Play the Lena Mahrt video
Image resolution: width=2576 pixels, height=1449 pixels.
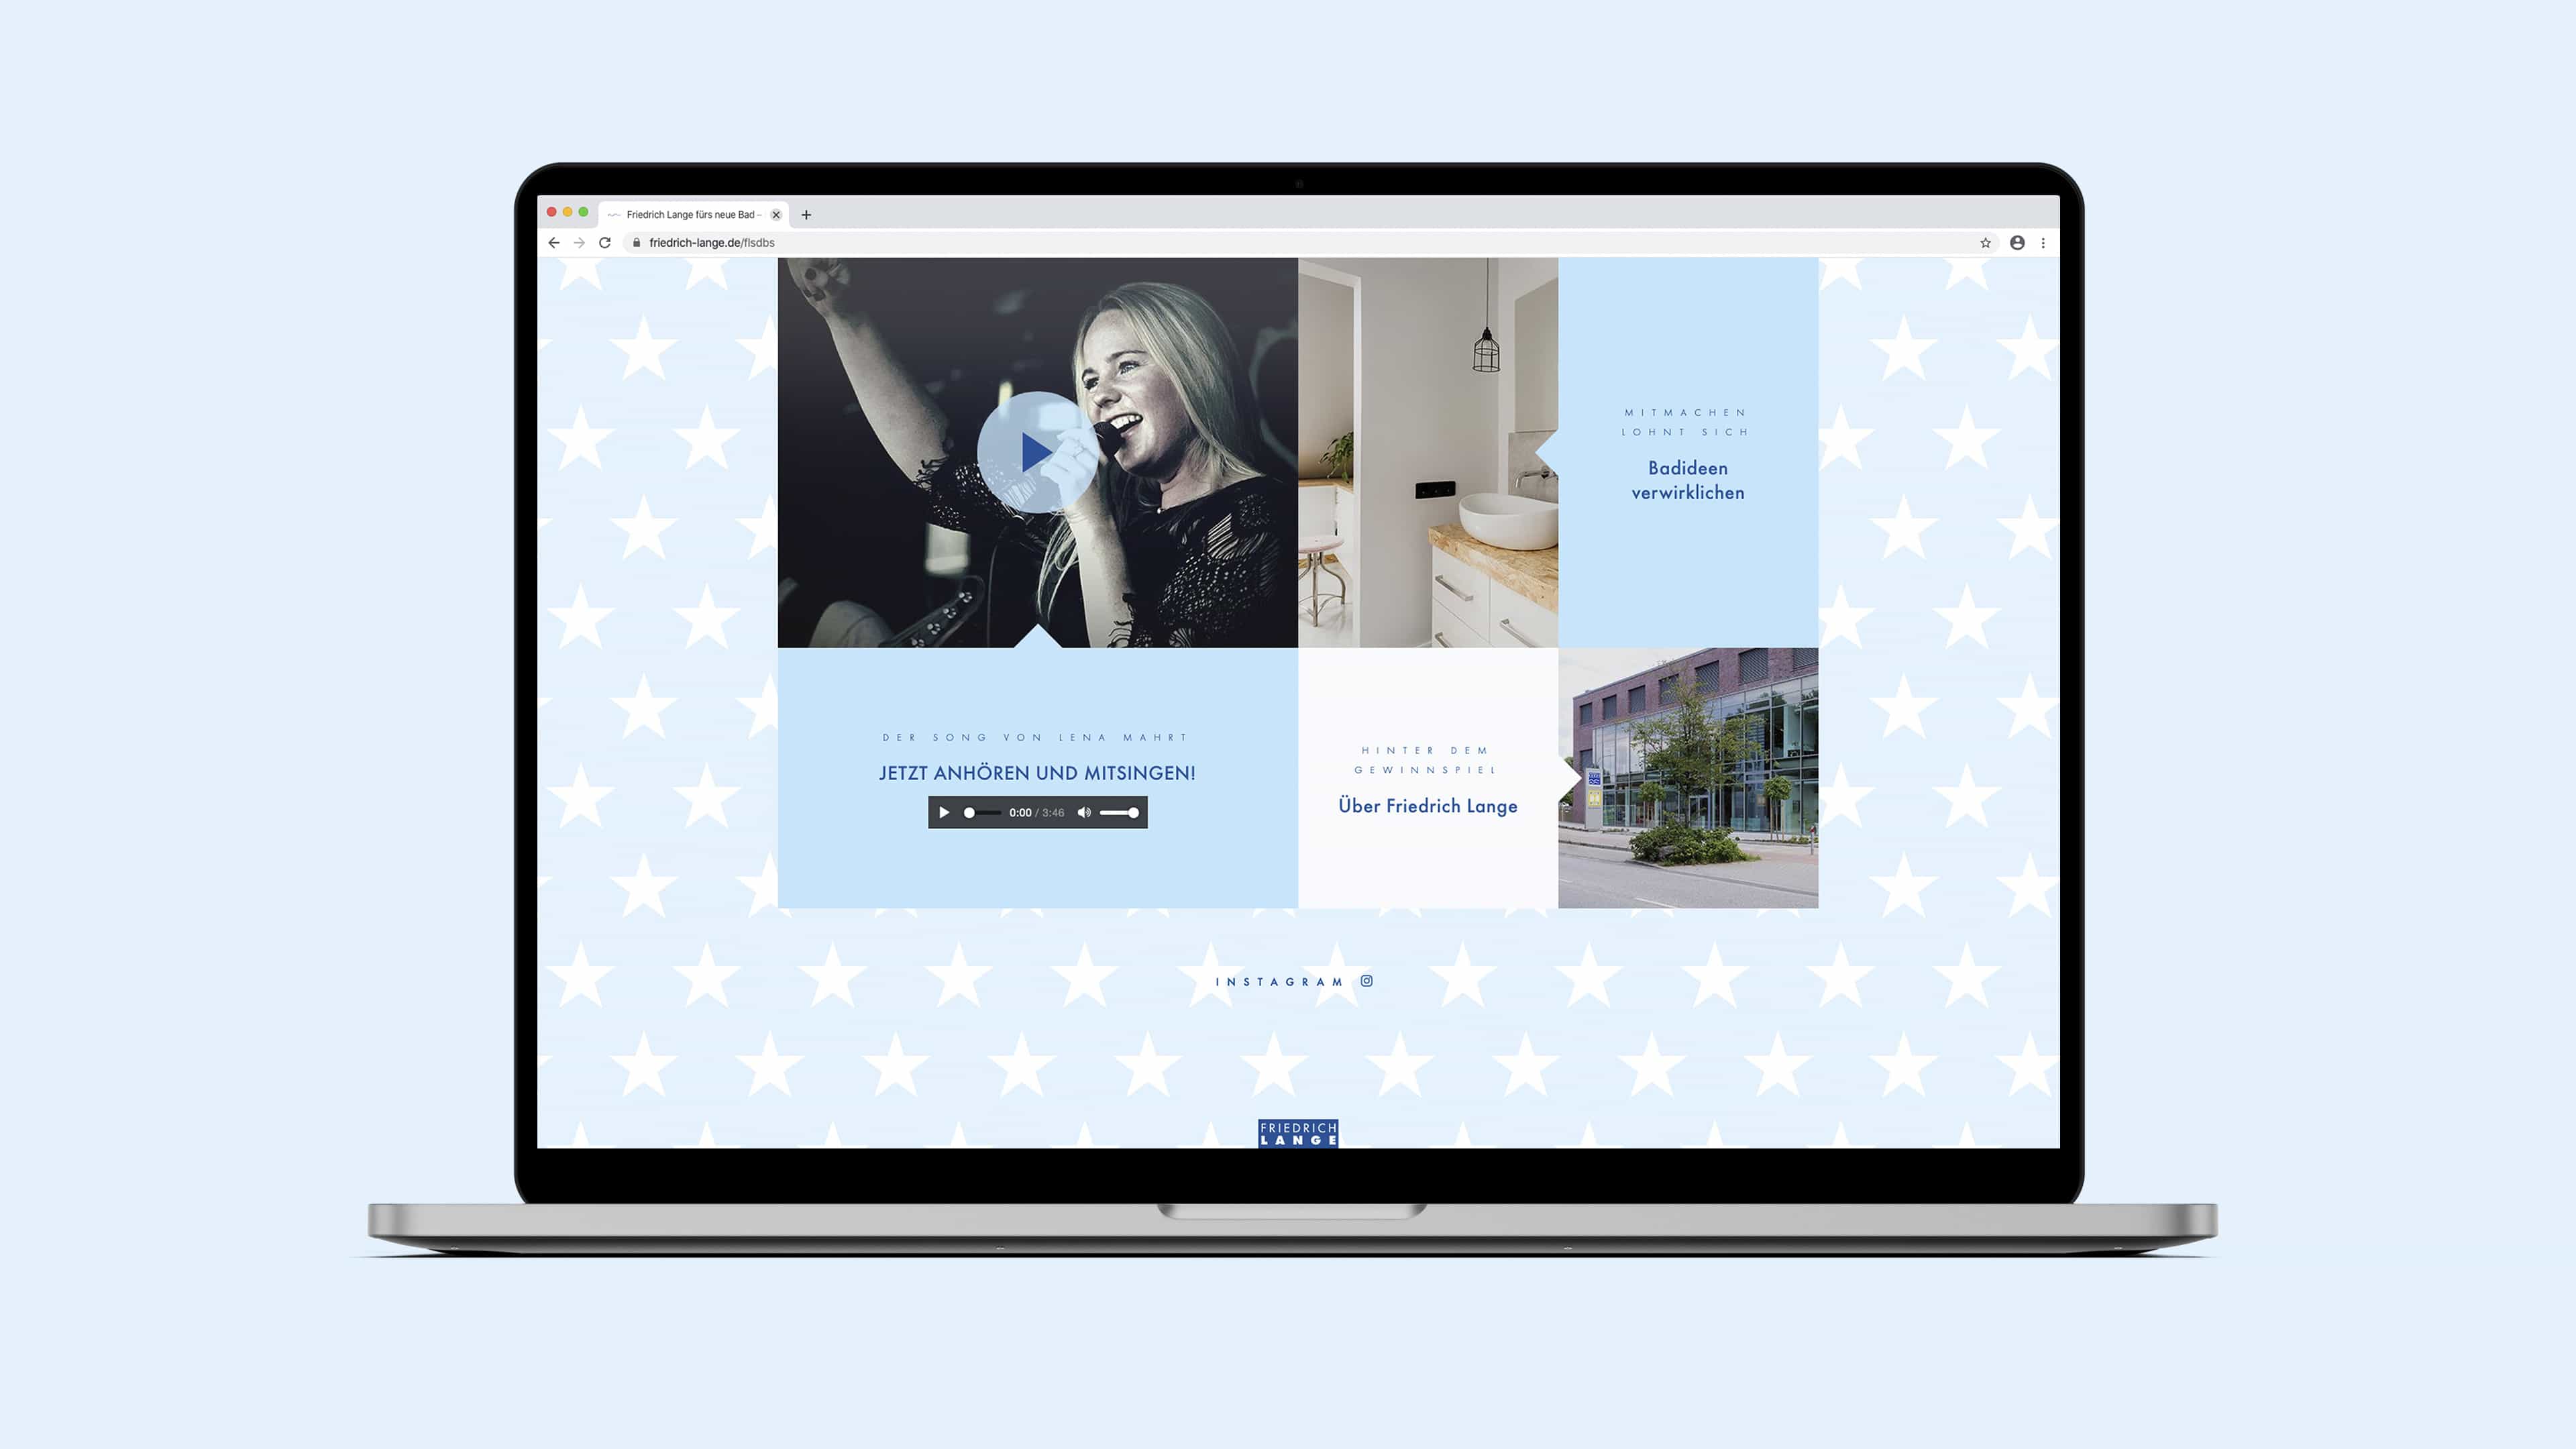coord(1036,453)
